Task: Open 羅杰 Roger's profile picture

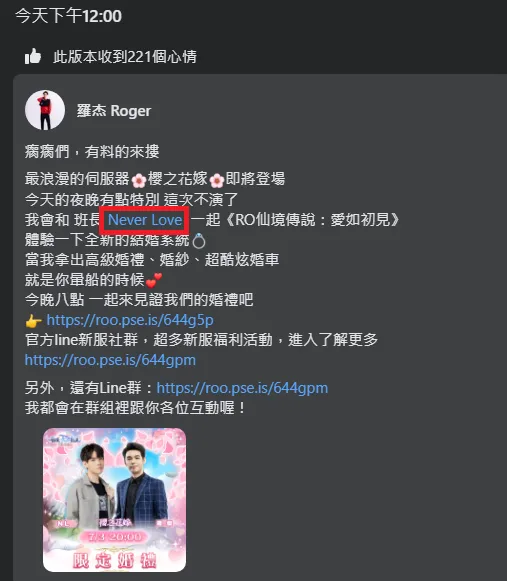Action: (x=45, y=110)
